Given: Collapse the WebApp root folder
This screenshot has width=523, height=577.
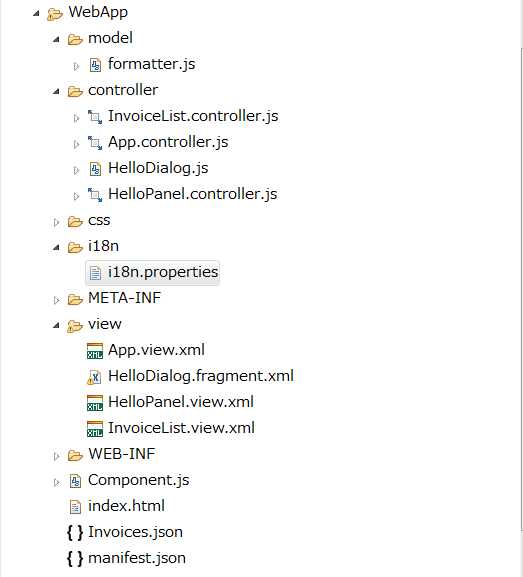Looking at the screenshot, I should pos(36,14).
